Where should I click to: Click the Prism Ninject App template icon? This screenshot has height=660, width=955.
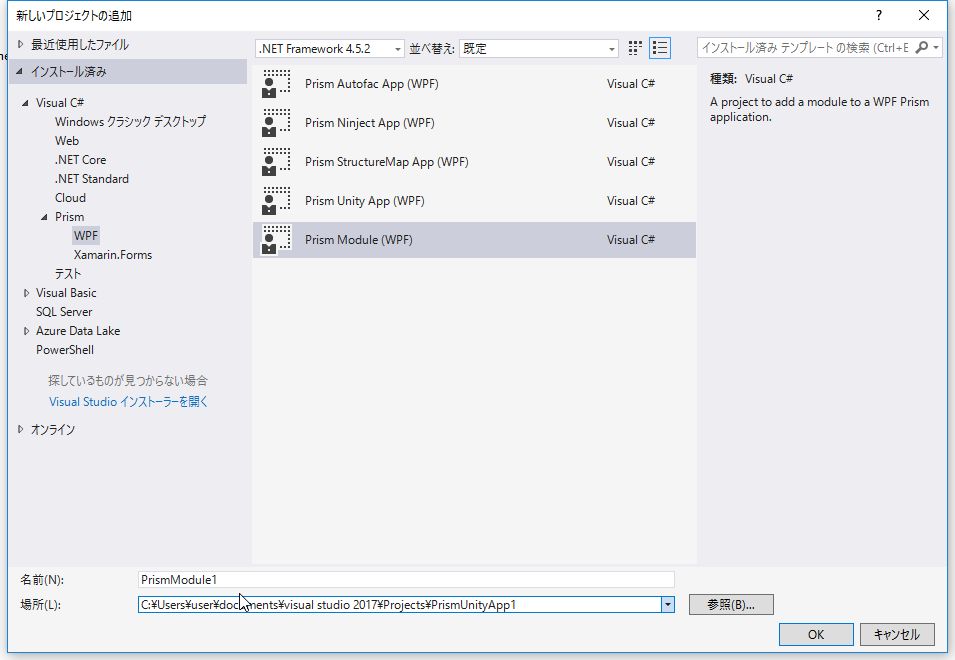click(x=275, y=123)
